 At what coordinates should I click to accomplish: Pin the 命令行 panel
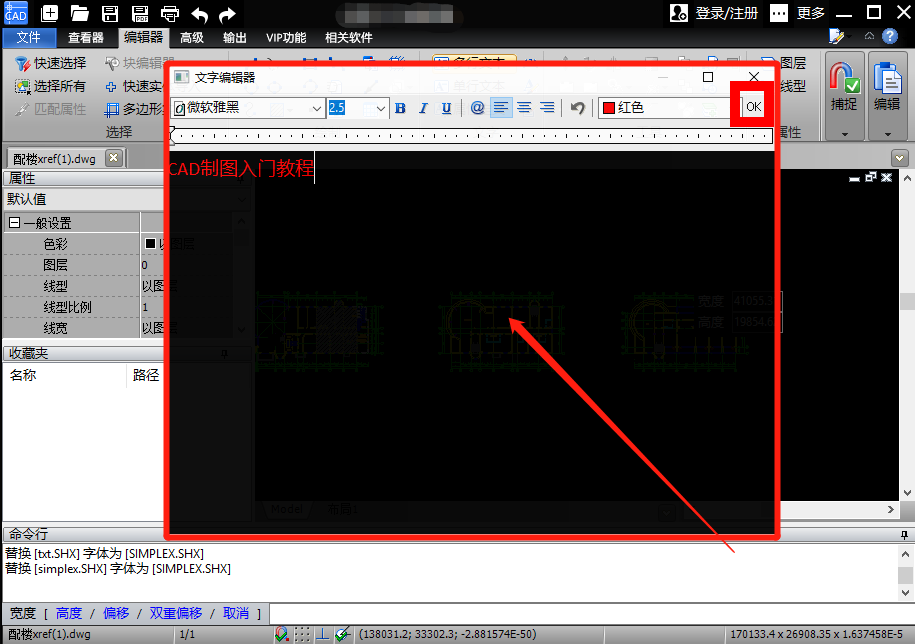(x=904, y=534)
